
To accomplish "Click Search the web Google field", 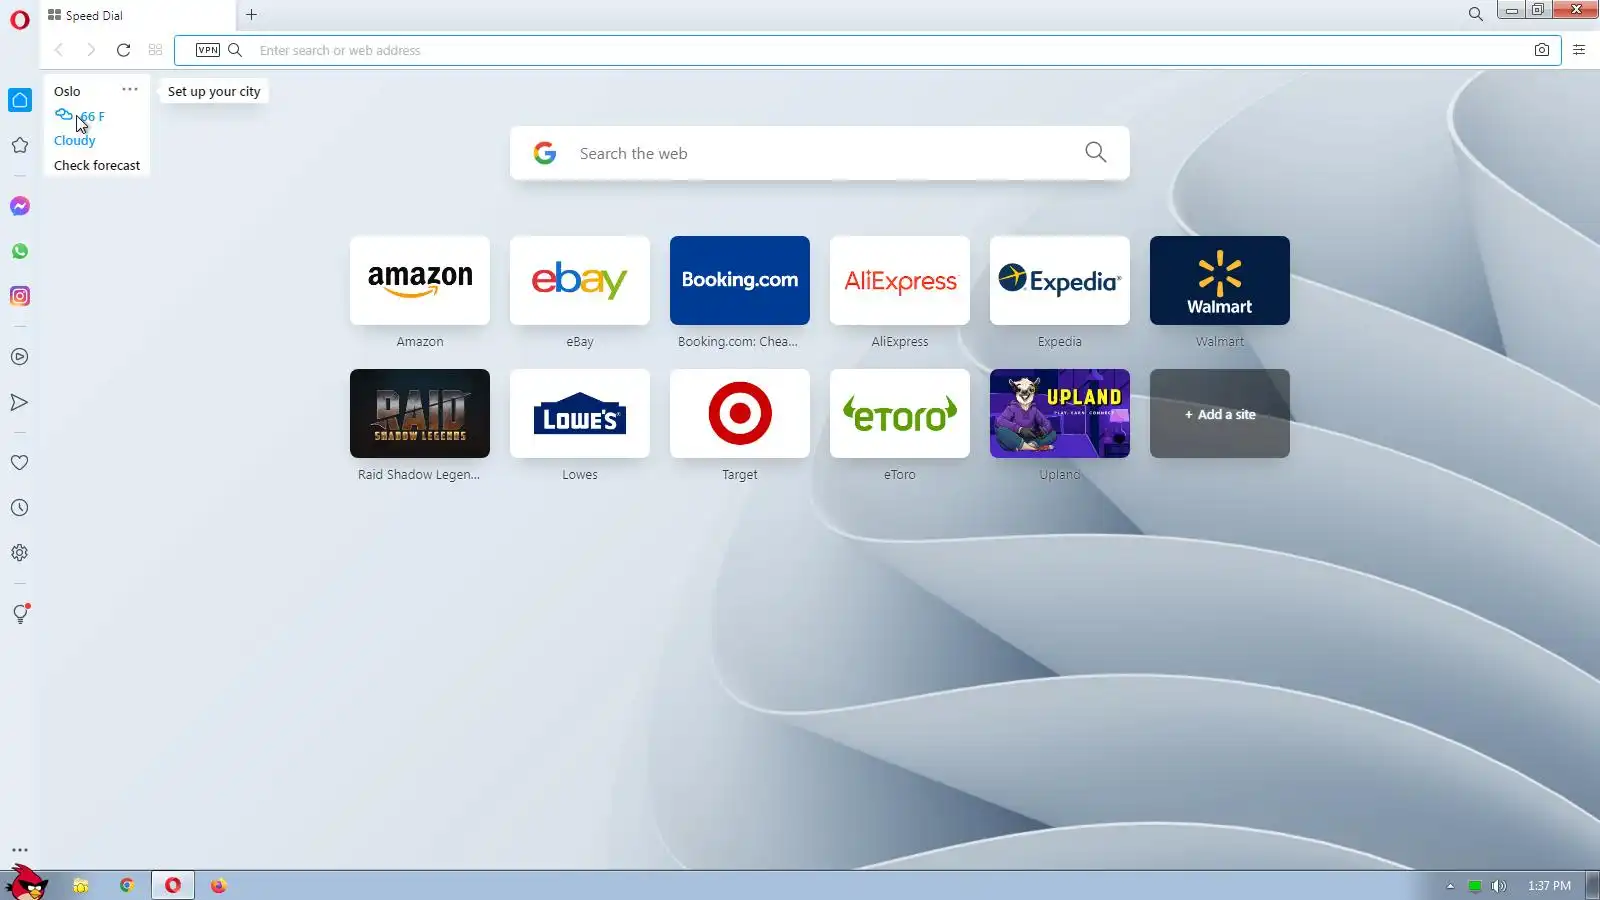I will 820,153.
